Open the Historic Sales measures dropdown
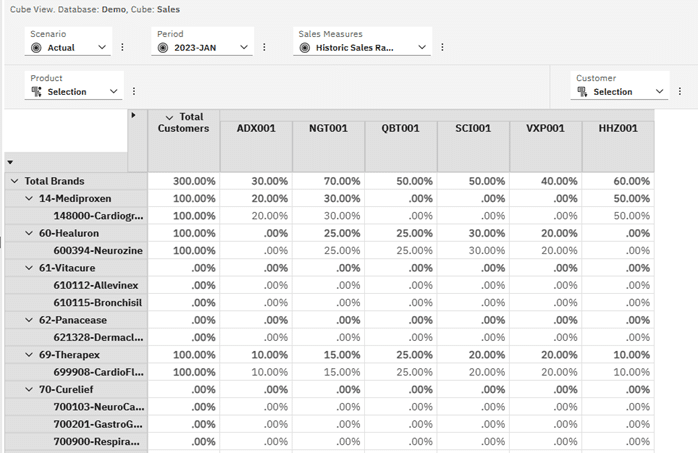The image size is (698, 453). (422, 47)
